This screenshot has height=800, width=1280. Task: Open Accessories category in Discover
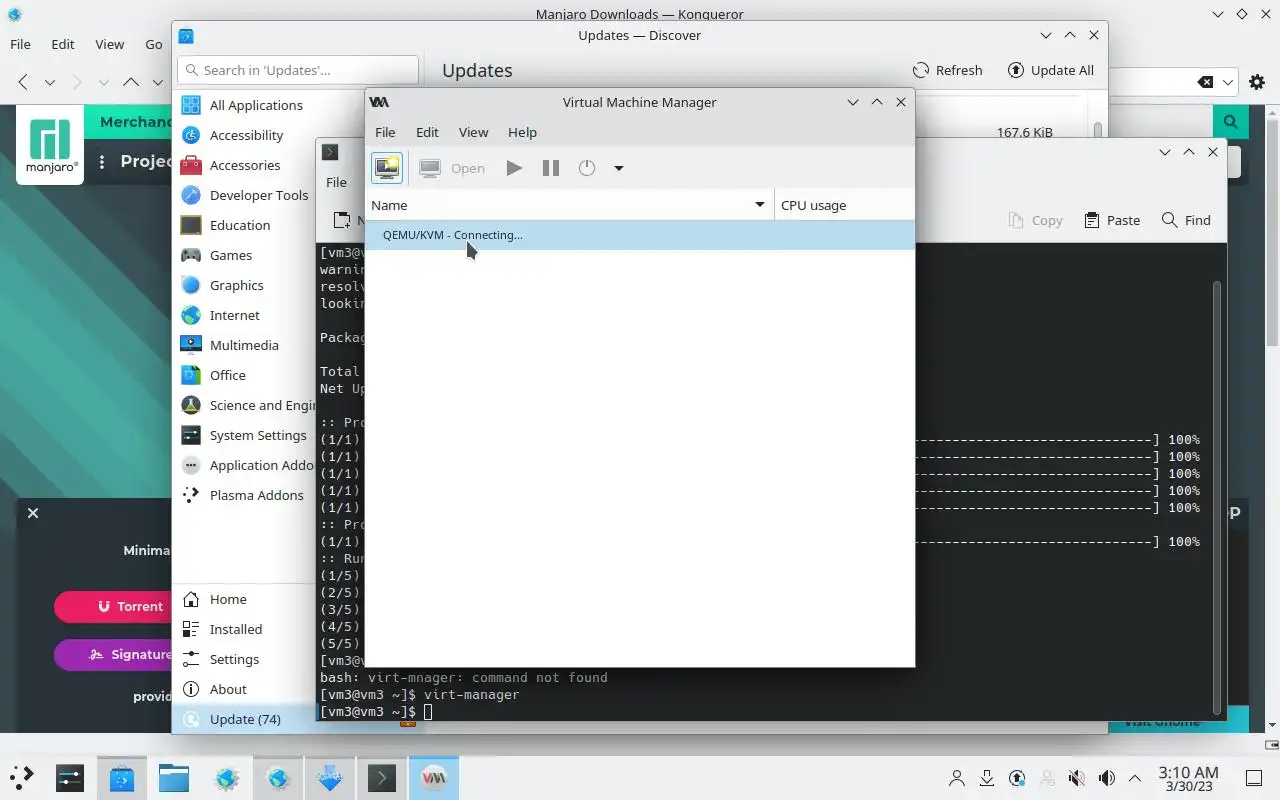[x=244, y=165]
